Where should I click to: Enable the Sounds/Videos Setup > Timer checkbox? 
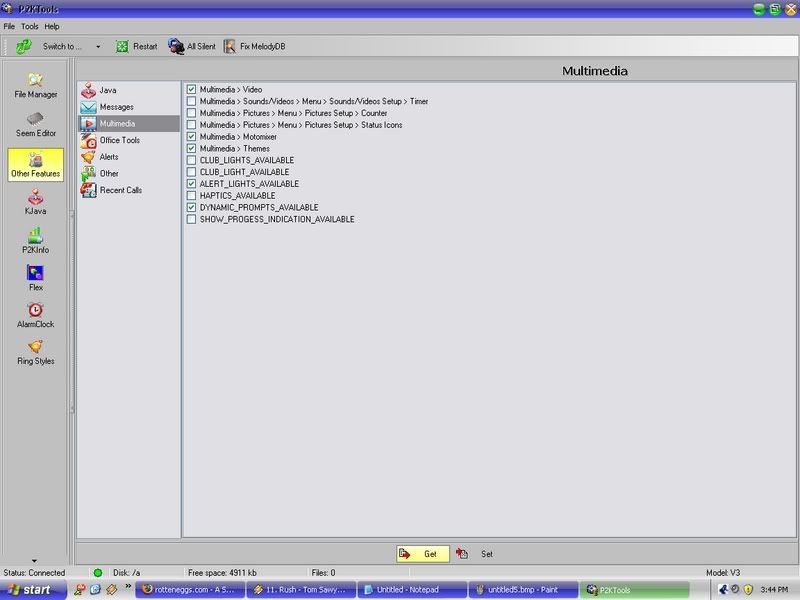pyautogui.click(x=191, y=101)
